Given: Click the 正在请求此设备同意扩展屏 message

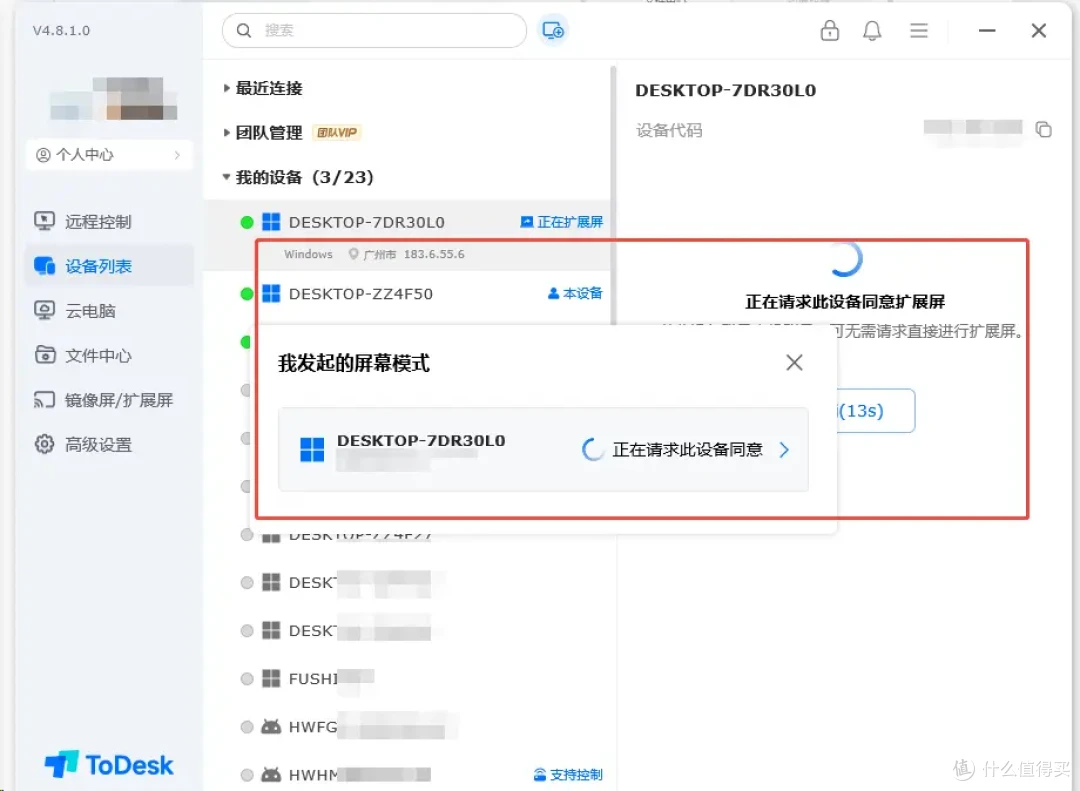Looking at the screenshot, I should [845, 301].
